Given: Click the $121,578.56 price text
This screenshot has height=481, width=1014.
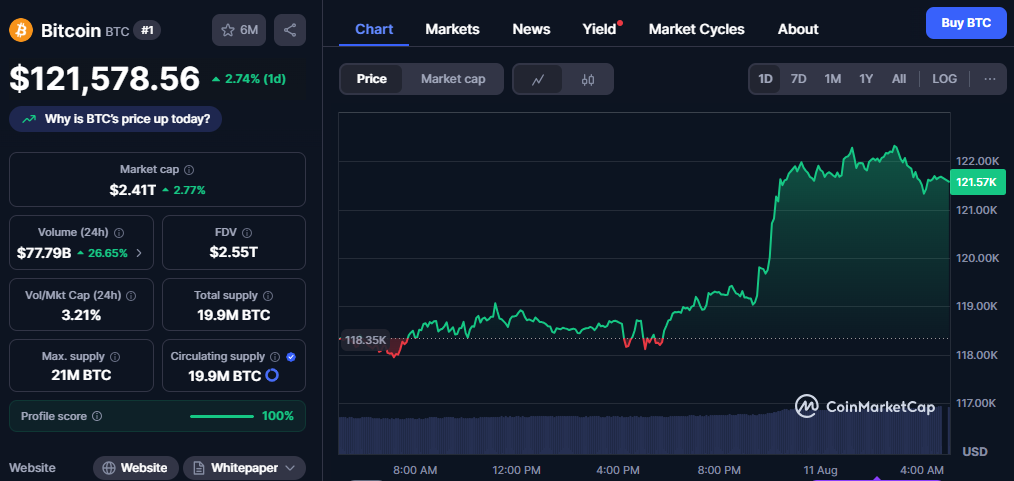Looking at the screenshot, I should [105, 79].
